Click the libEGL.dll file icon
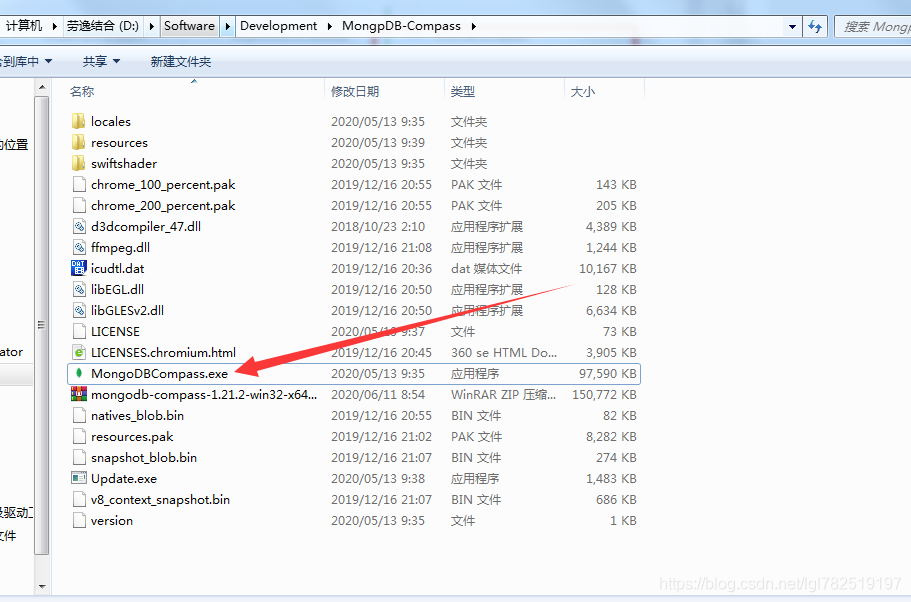911x602 pixels. tap(79, 289)
